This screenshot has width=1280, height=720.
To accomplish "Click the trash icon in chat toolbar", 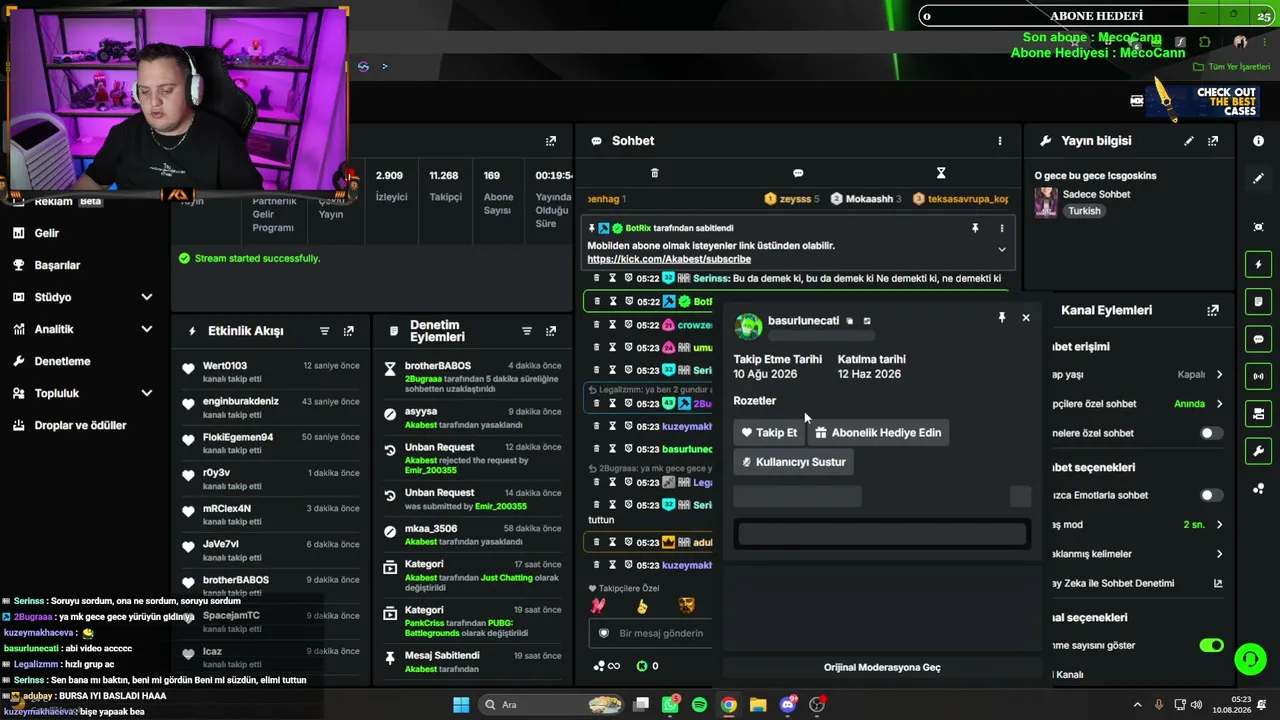I will [655, 173].
